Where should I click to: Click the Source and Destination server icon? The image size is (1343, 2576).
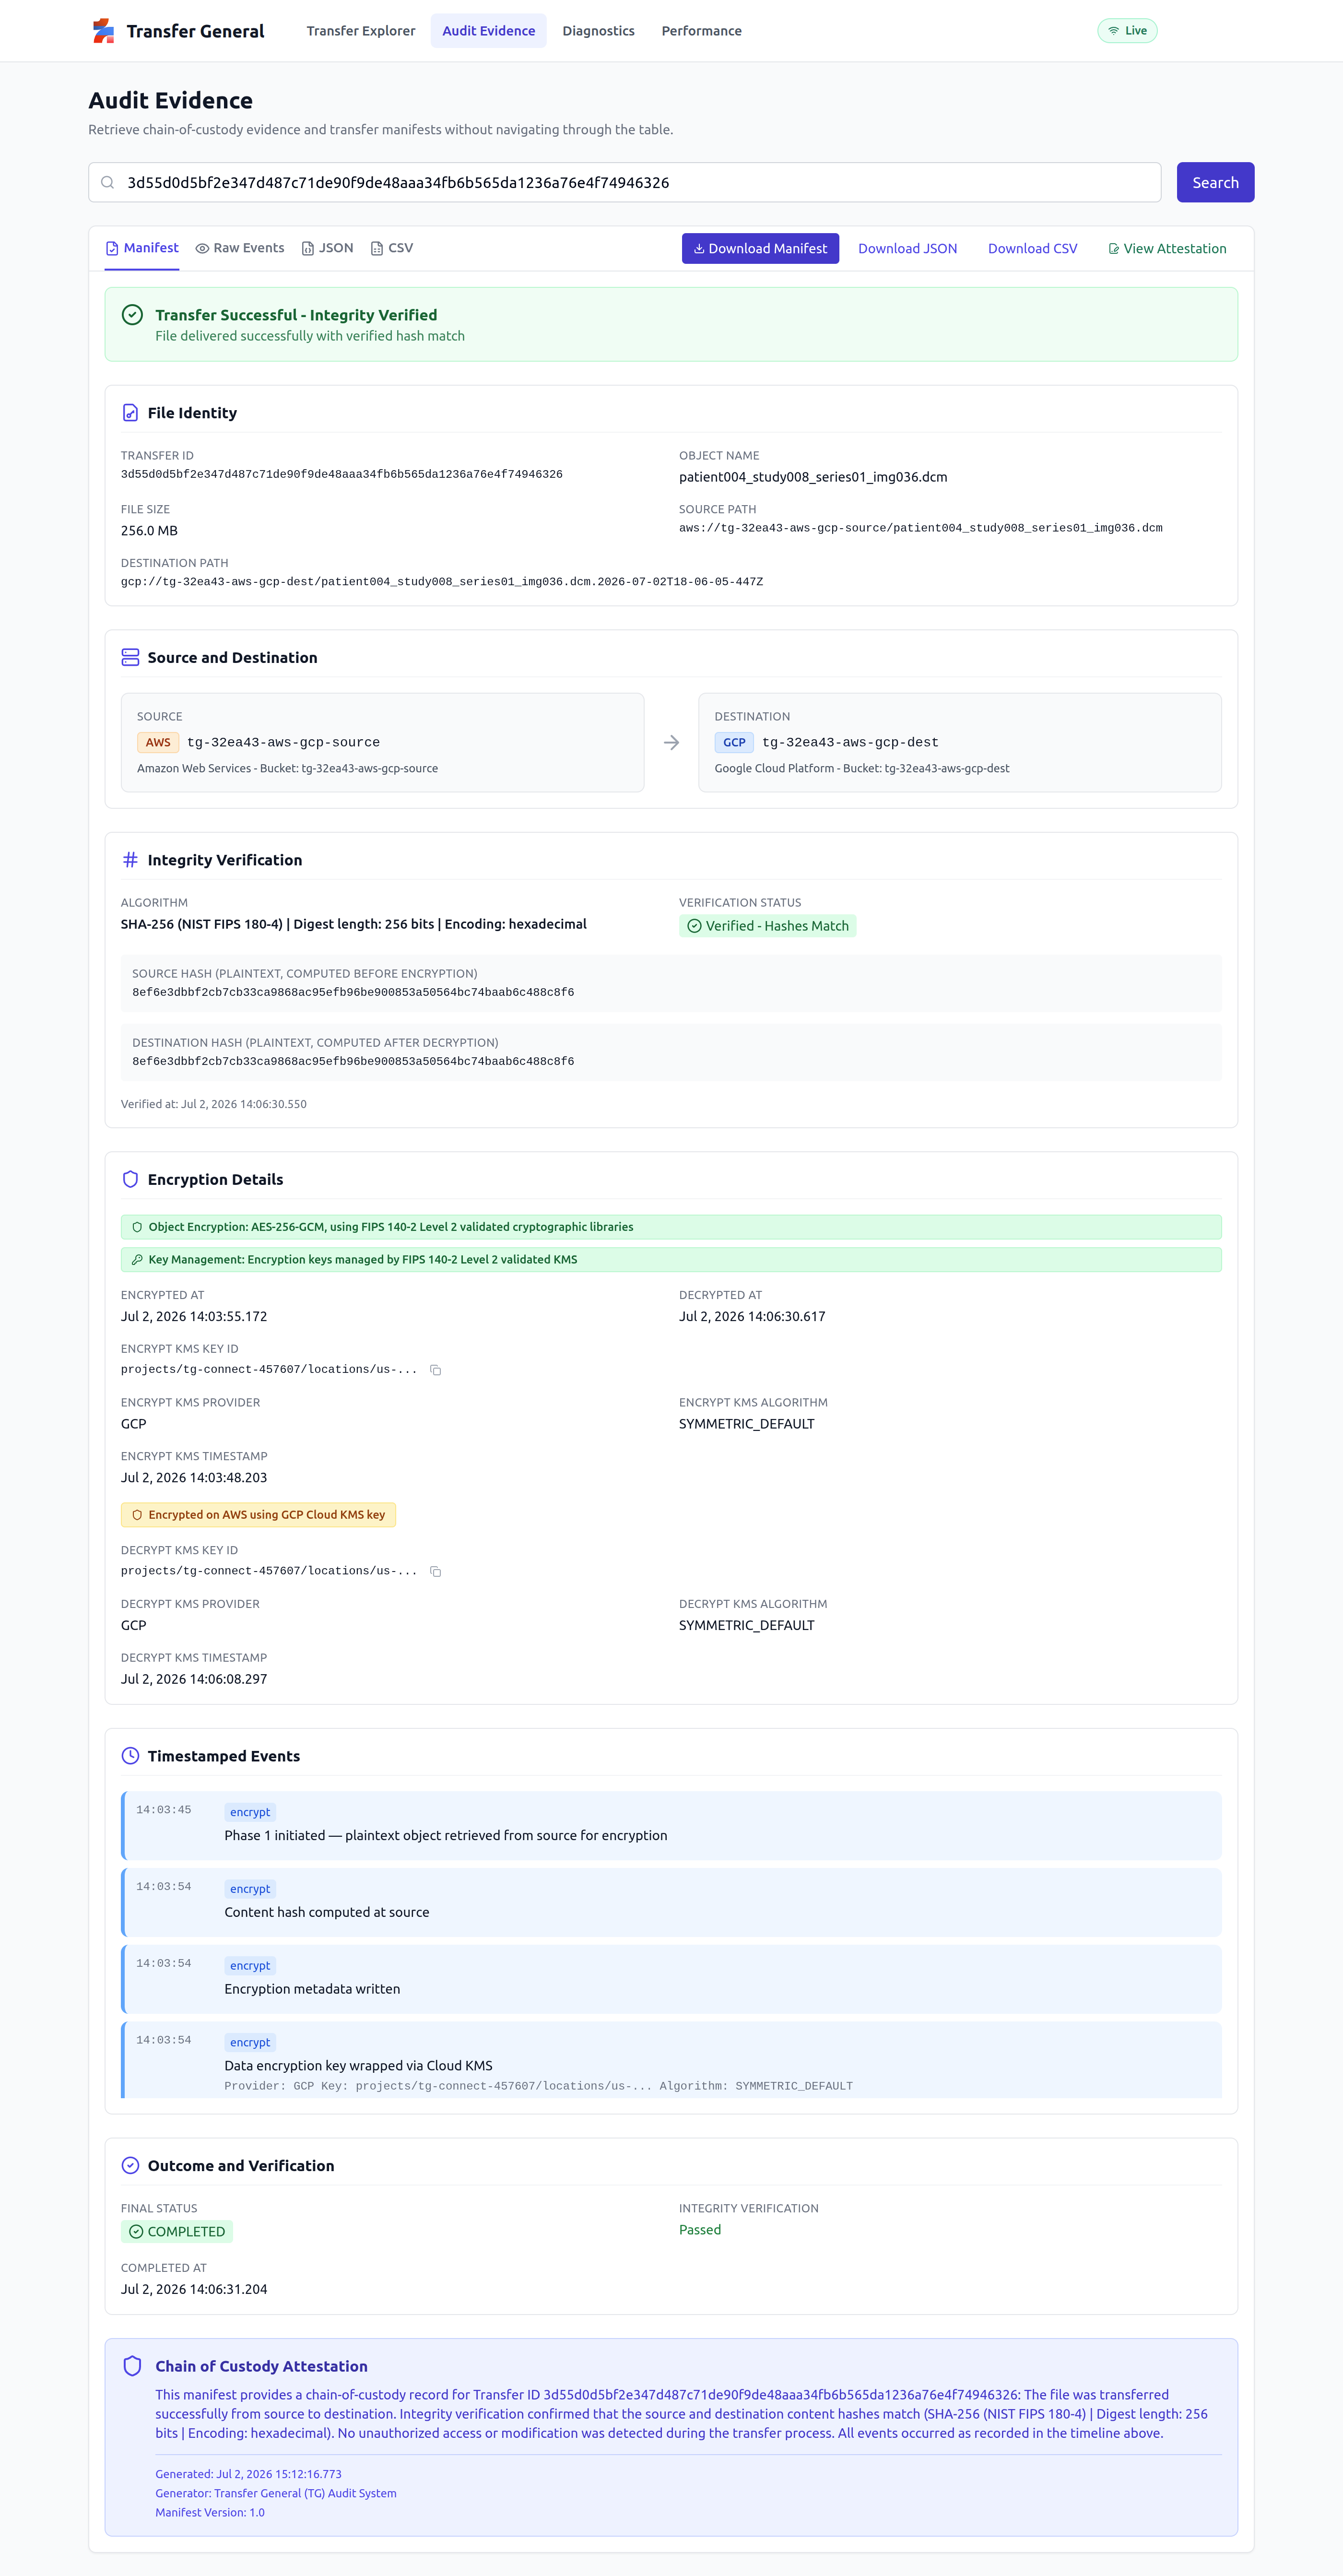point(130,657)
